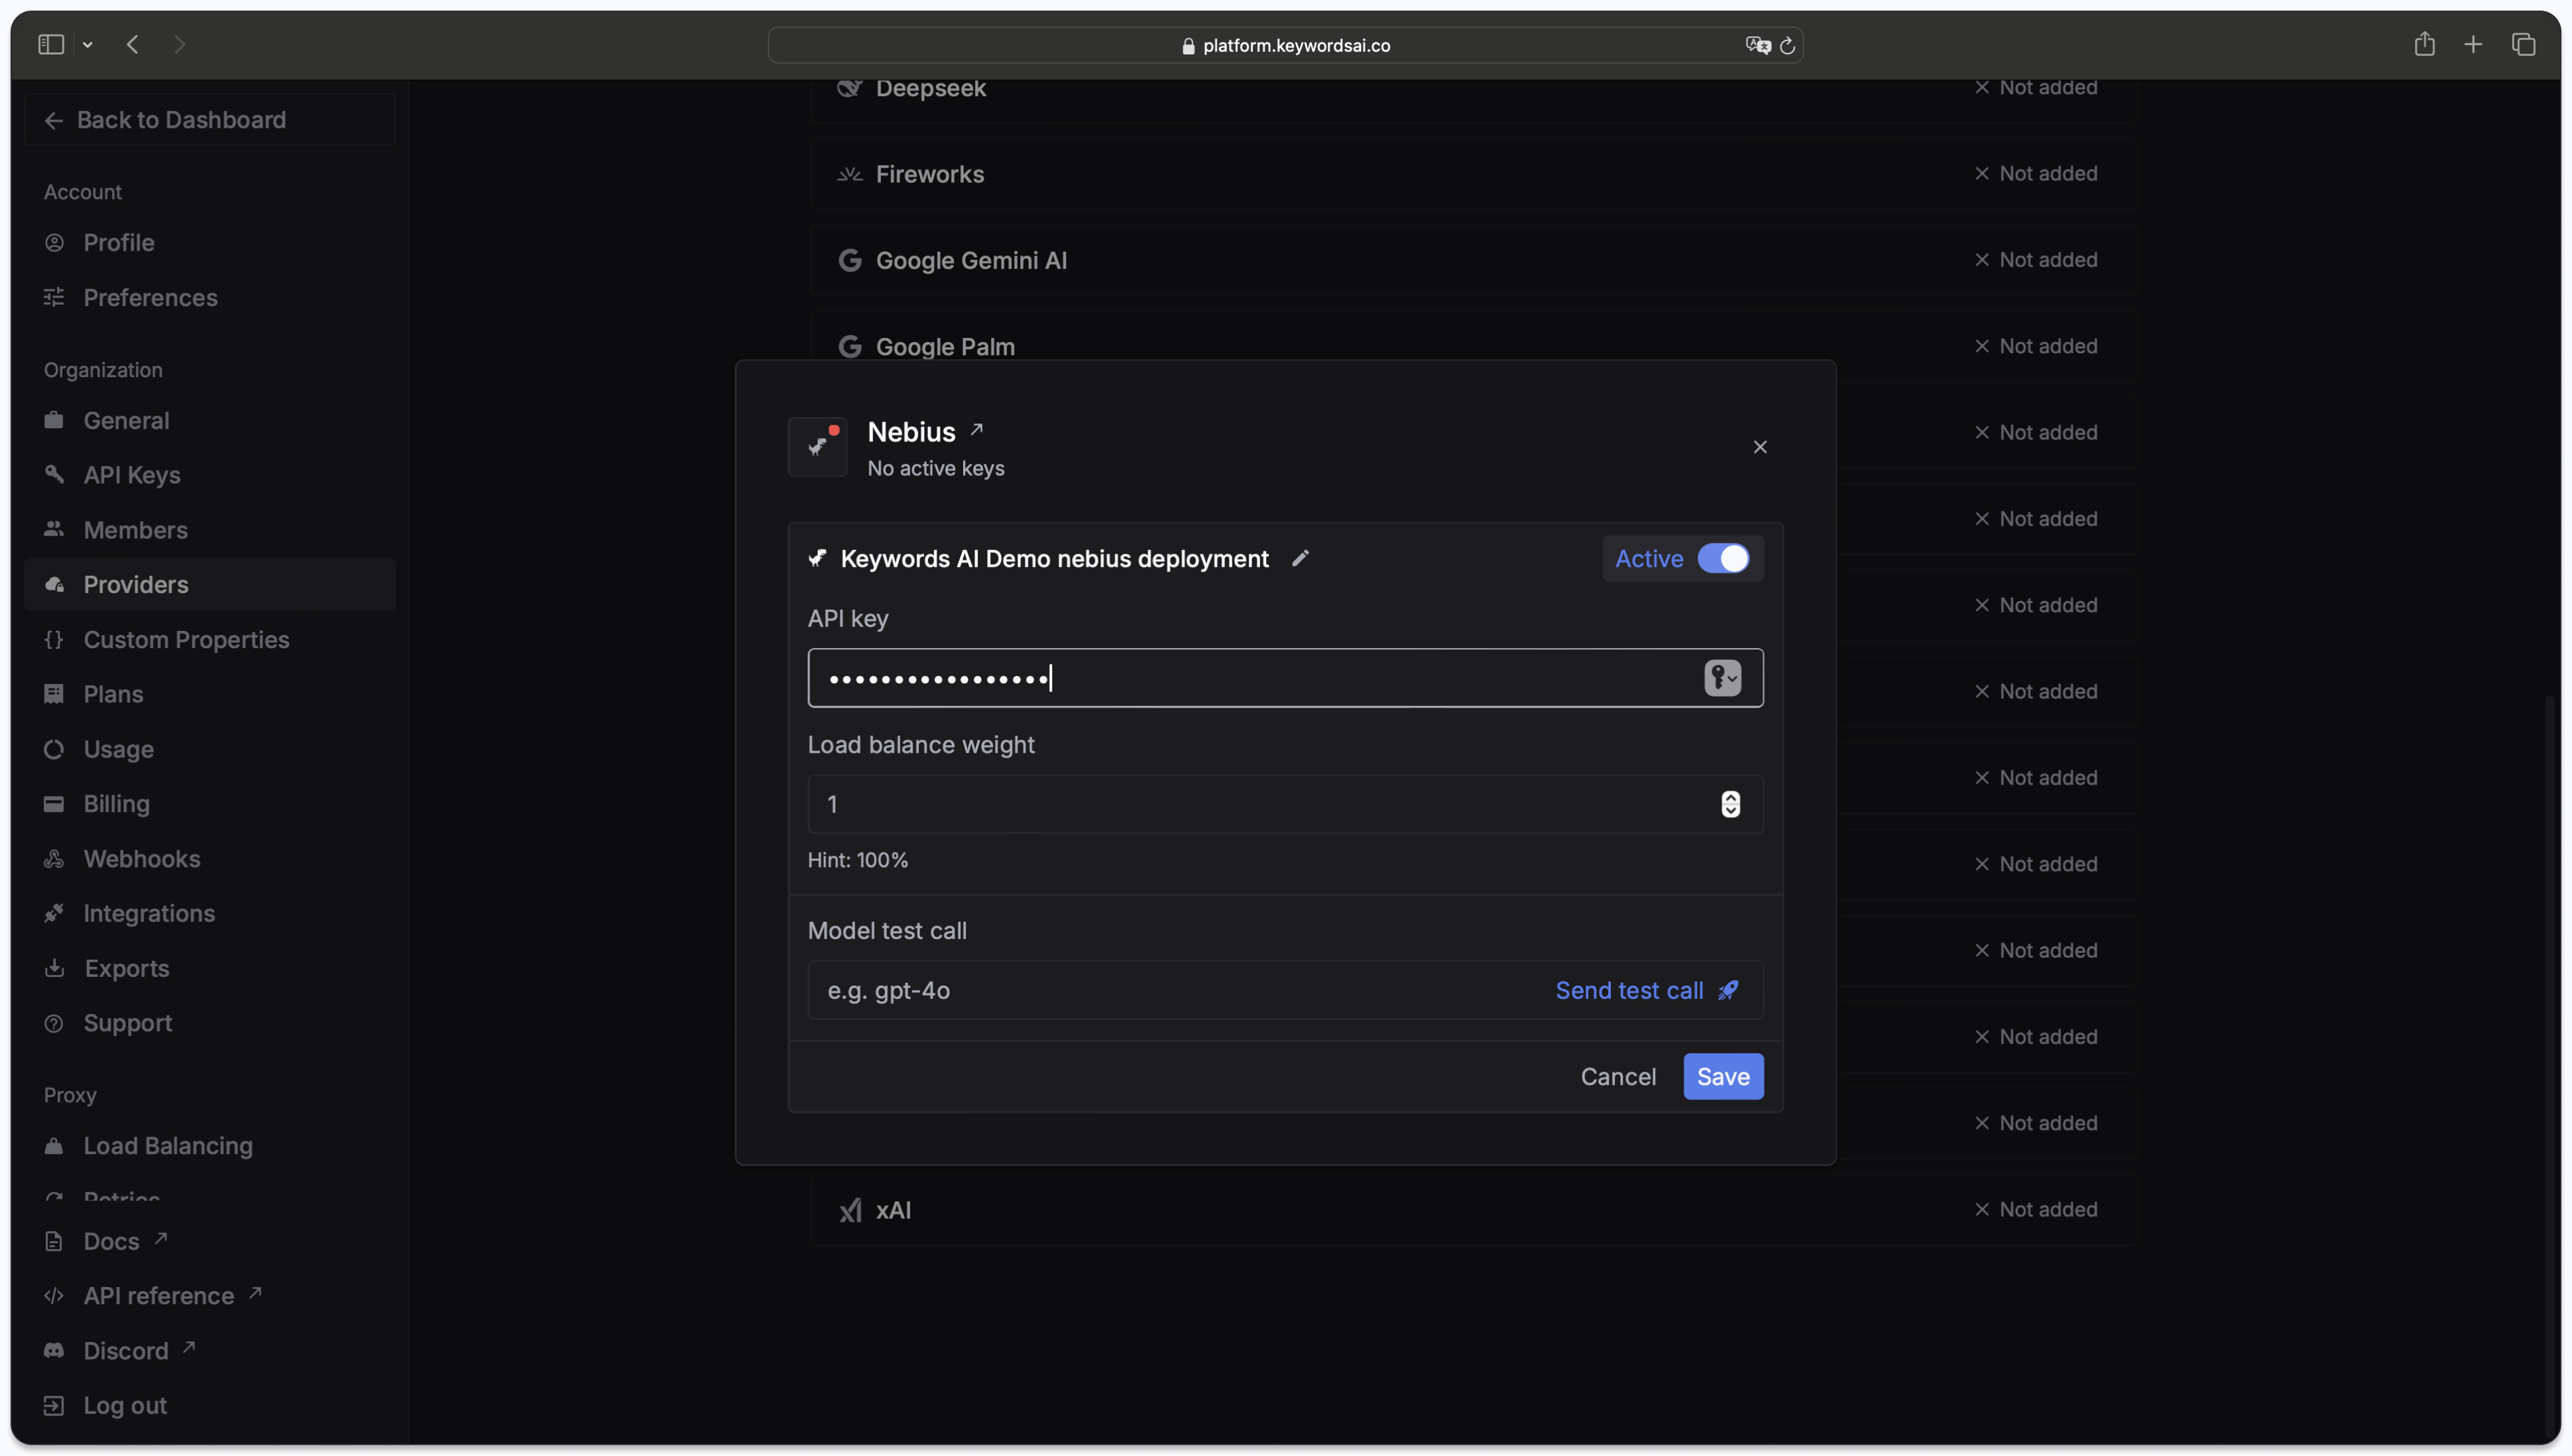Open a new browser tab
The height and width of the screenshot is (1456, 2572).
click(2473, 44)
